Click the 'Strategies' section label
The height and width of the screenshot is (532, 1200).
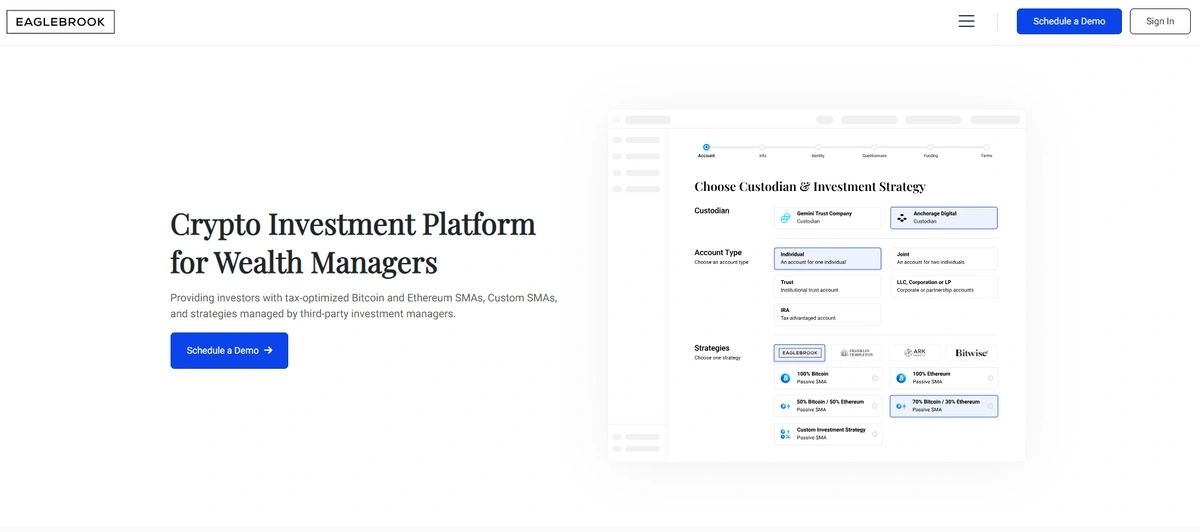[712, 348]
